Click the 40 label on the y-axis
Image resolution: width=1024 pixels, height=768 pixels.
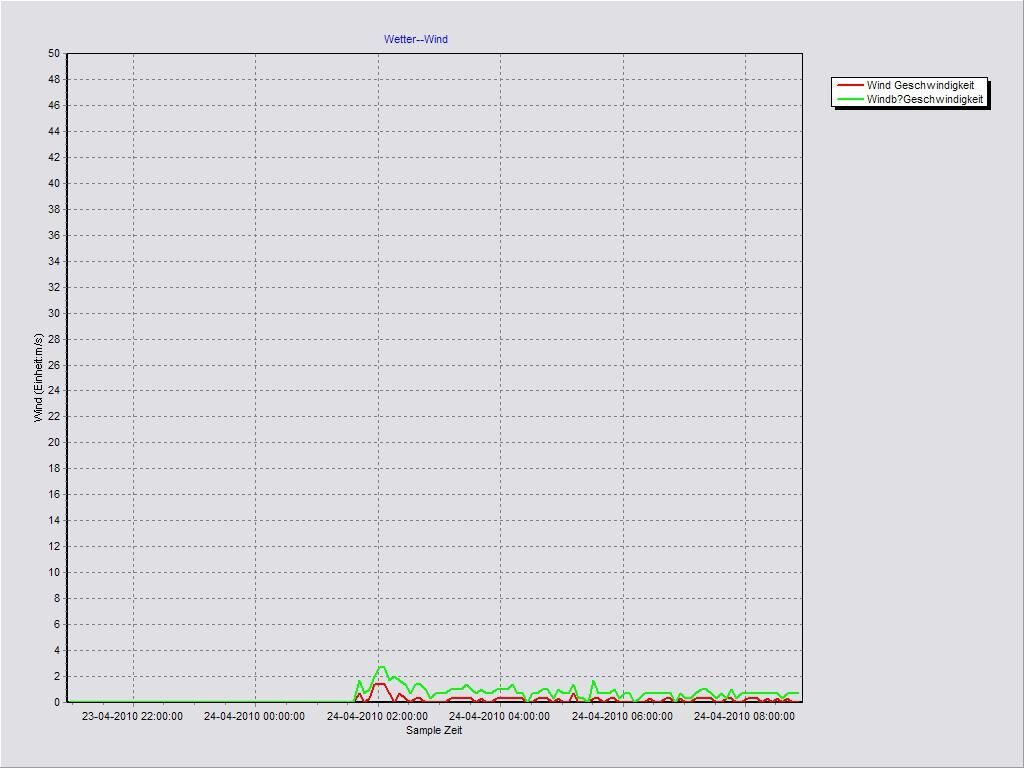point(54,184)
